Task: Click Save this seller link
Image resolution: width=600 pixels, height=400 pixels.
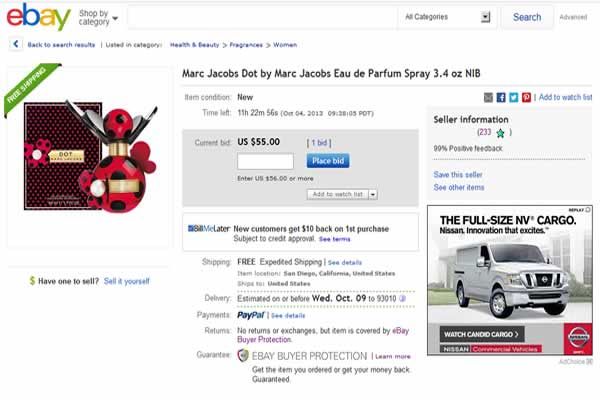Action: 458,175
